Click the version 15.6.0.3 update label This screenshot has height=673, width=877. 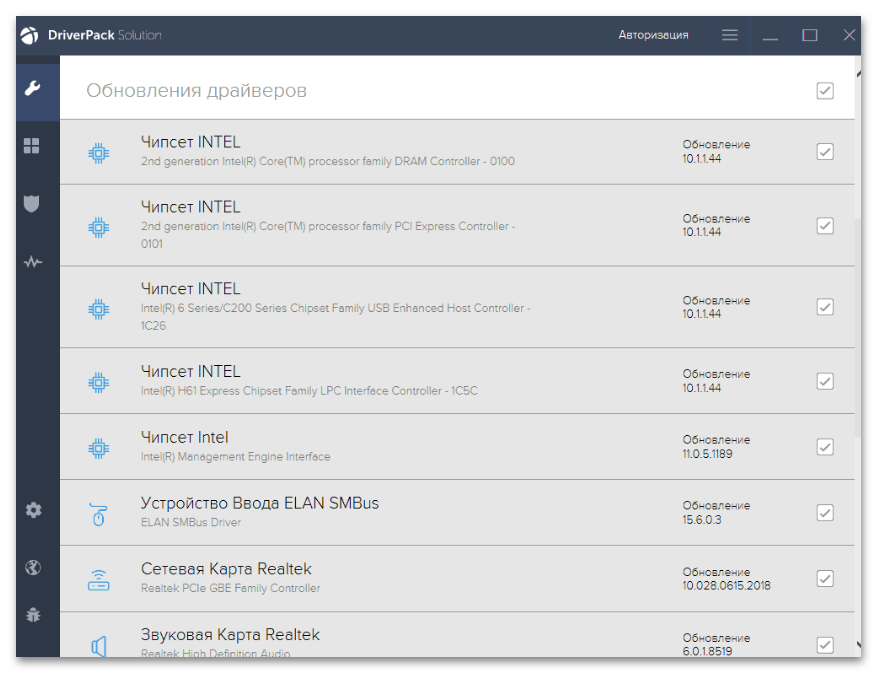(716, 512)
